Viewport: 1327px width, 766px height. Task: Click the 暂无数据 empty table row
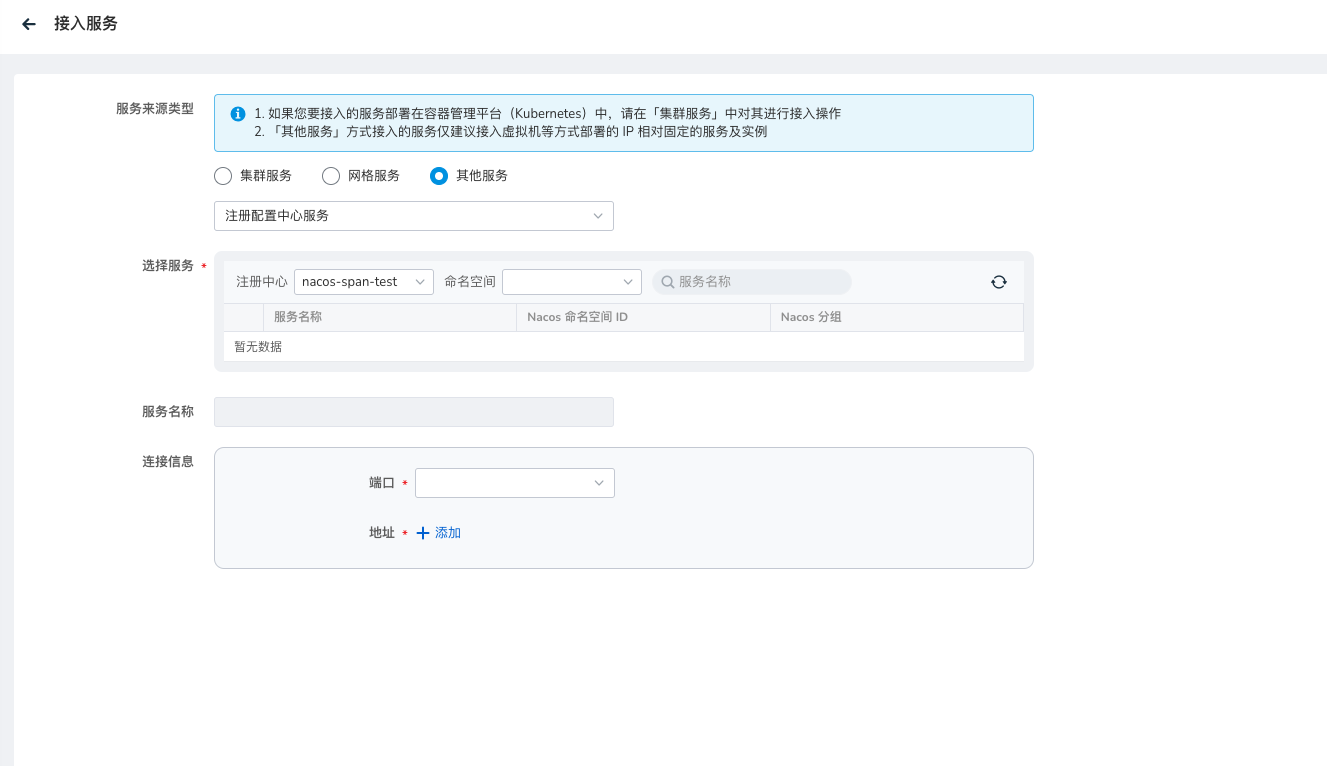(x=258, y=347)
